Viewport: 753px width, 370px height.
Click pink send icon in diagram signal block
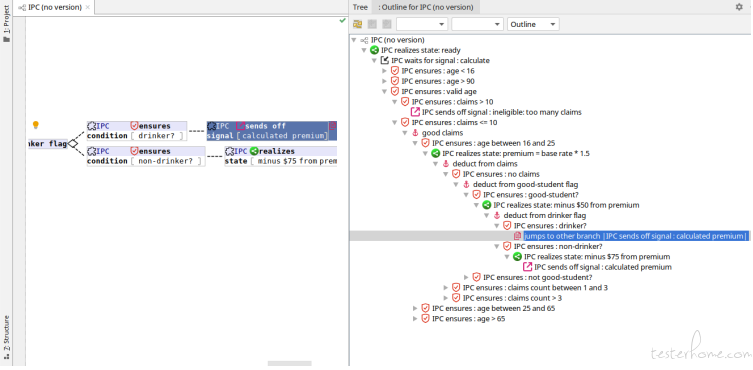point(241,126)
